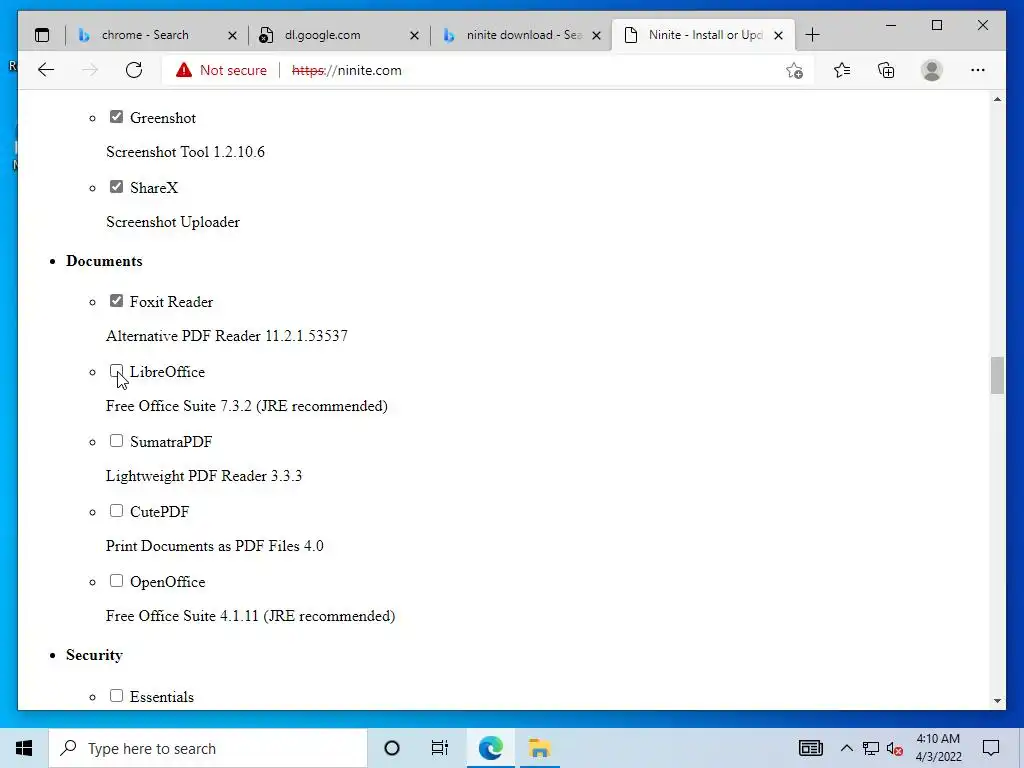This screenshot has height=768, width=1024.
Task: Uncheck the Greenshot checkbox
Action: [116, 117]
